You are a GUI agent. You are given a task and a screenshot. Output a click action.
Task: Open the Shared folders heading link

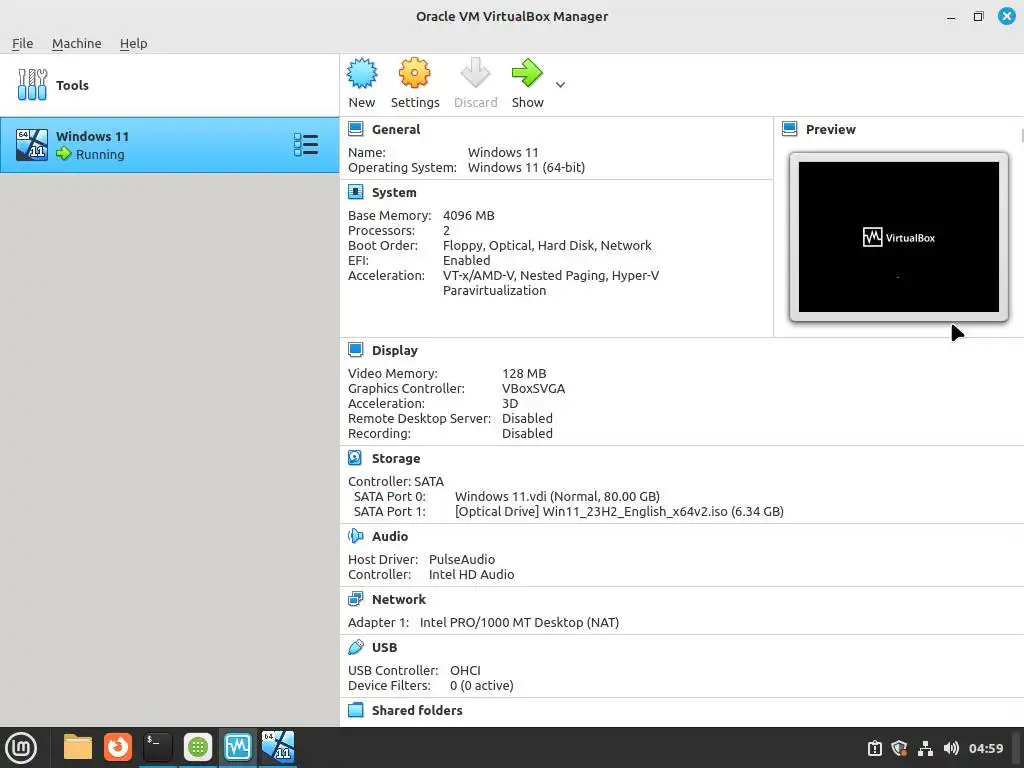tap(417, 711)
